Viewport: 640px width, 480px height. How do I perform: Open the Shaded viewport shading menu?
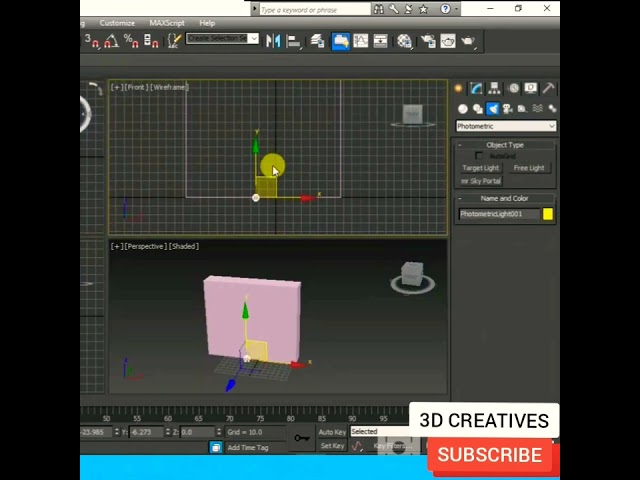tap(184, 246)
